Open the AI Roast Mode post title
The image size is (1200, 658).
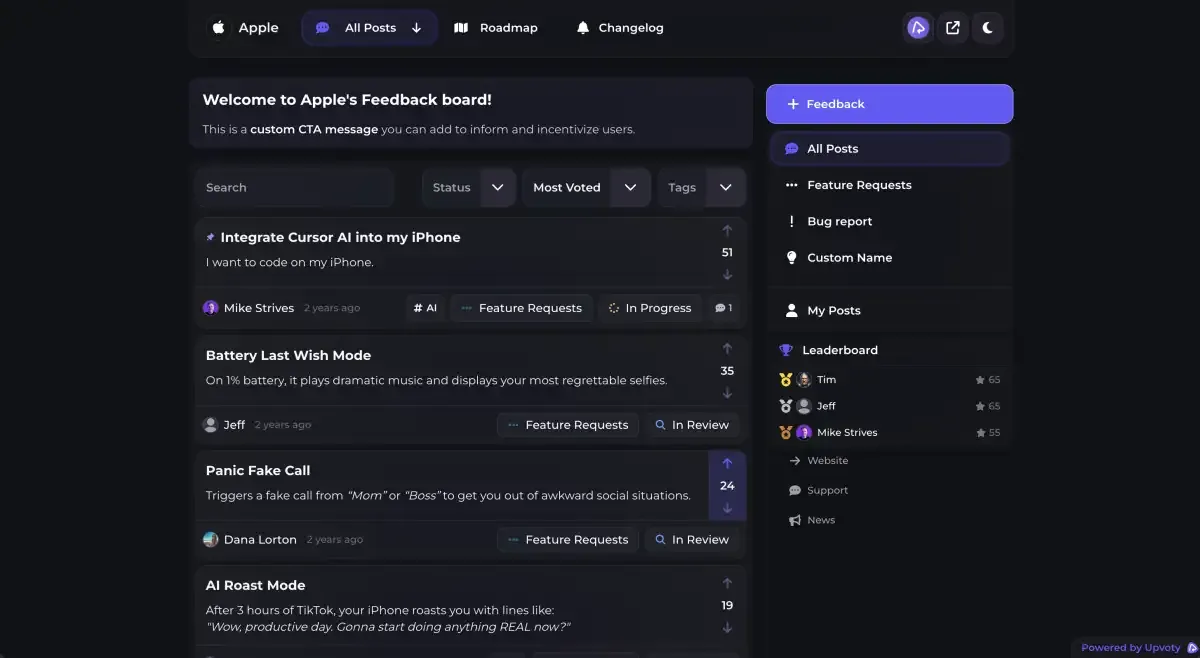(x=255, y=586)
